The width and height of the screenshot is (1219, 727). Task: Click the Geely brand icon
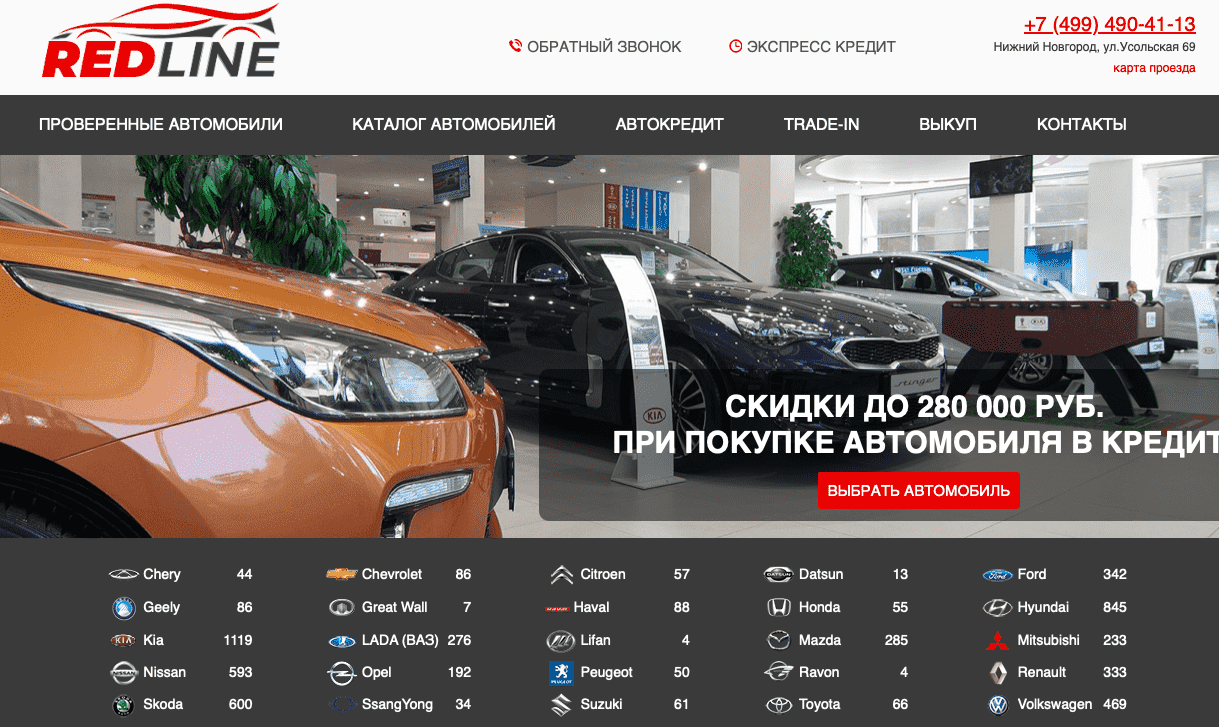123,608
